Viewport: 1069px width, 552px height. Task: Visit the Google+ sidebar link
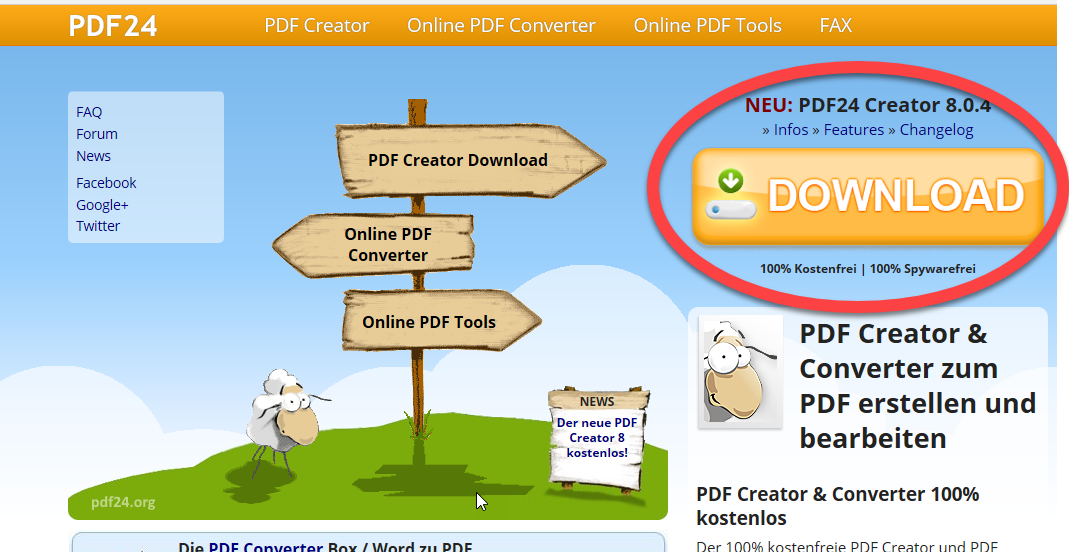[102, 204]
